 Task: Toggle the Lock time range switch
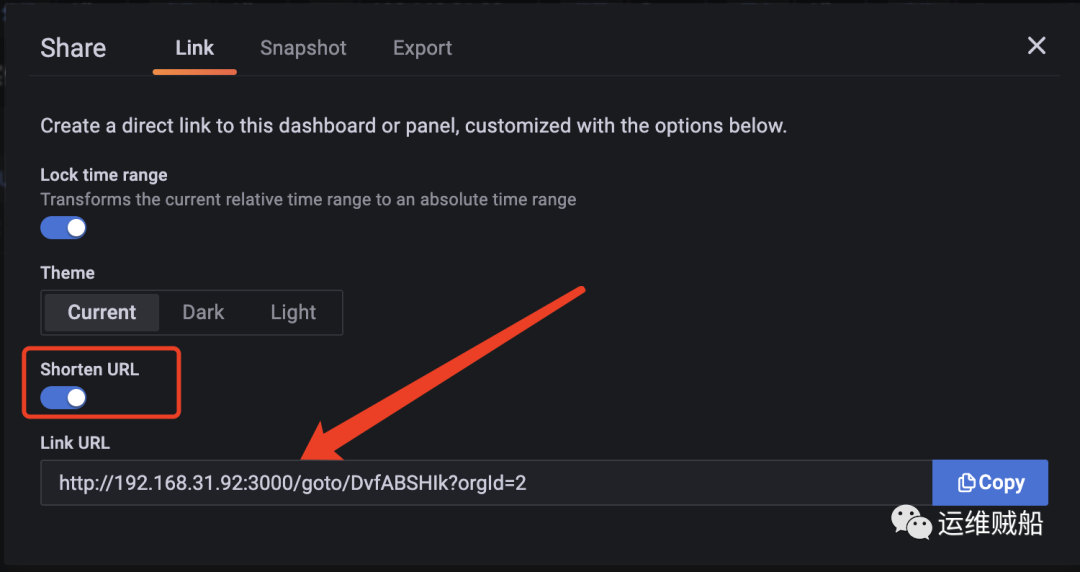63,227
